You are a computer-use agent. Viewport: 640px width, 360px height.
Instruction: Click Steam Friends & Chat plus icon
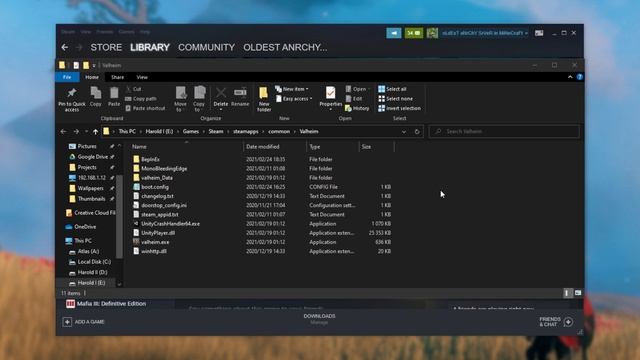[568, 322]
